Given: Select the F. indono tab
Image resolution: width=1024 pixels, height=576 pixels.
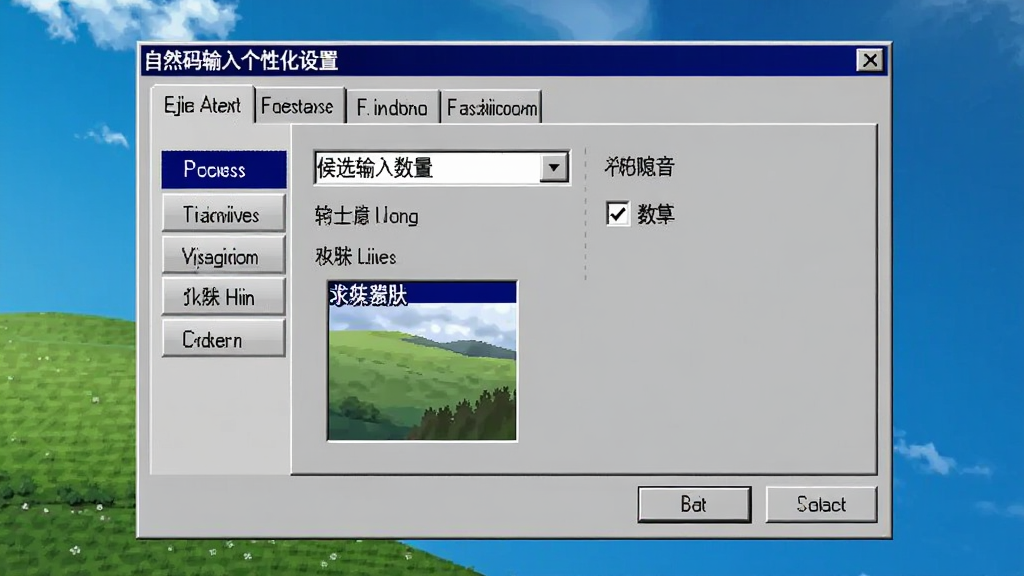Looking at the screenshot, I should pos(392,107).
